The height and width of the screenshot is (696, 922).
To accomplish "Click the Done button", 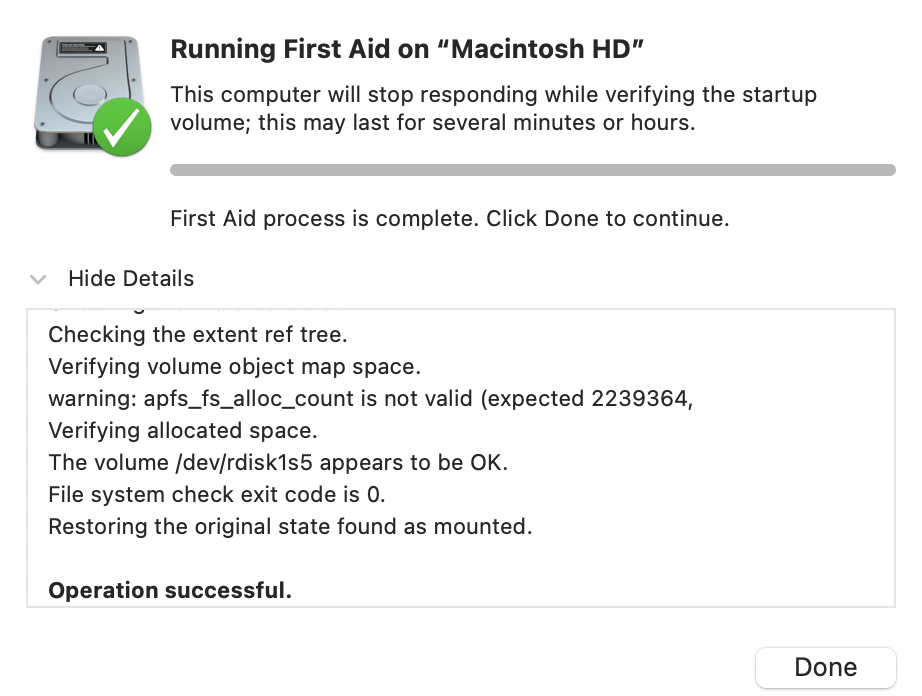I will pos(825,667).
